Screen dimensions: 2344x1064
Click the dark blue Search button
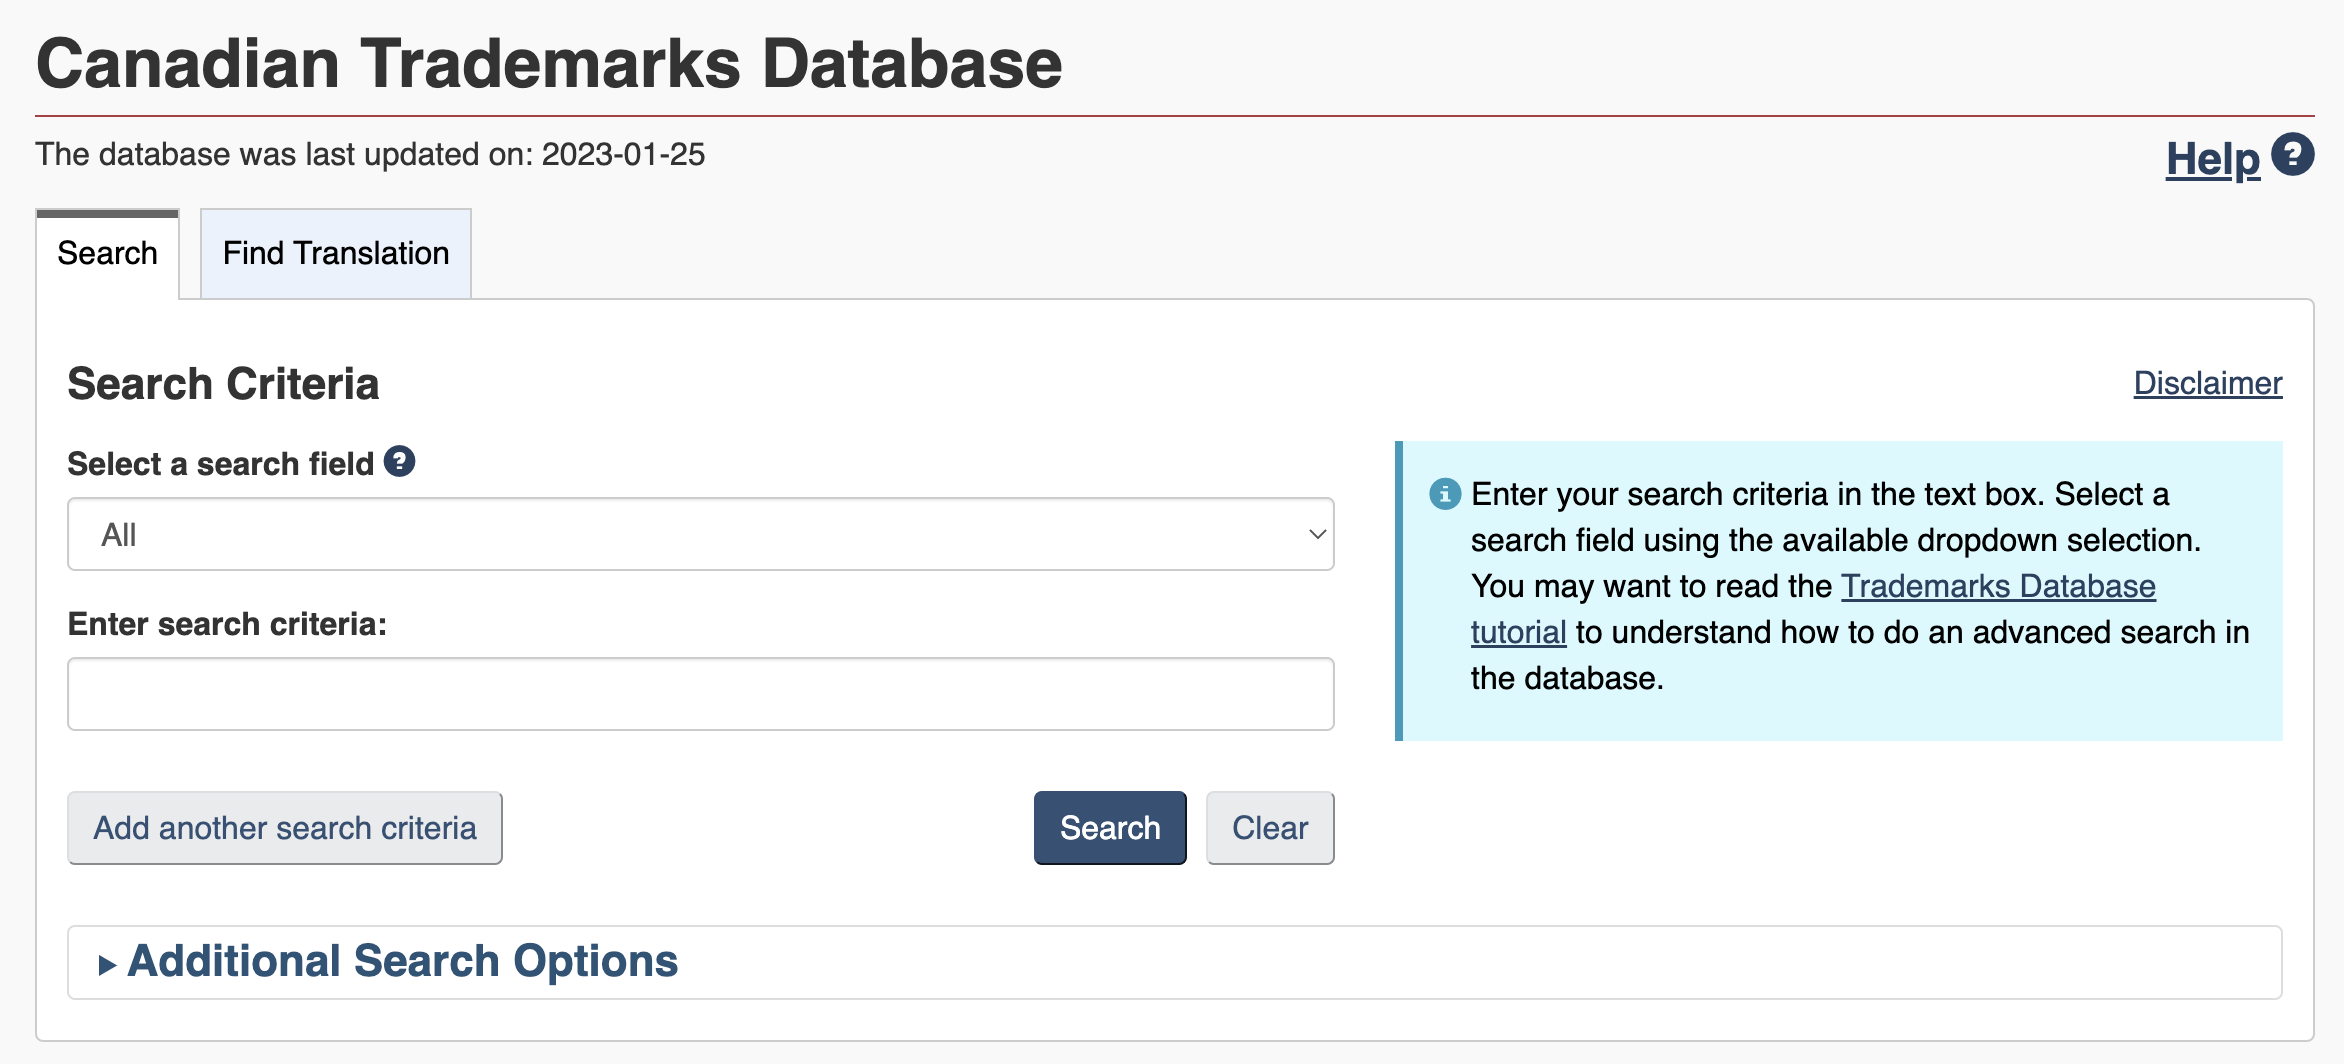point(1110,828)
